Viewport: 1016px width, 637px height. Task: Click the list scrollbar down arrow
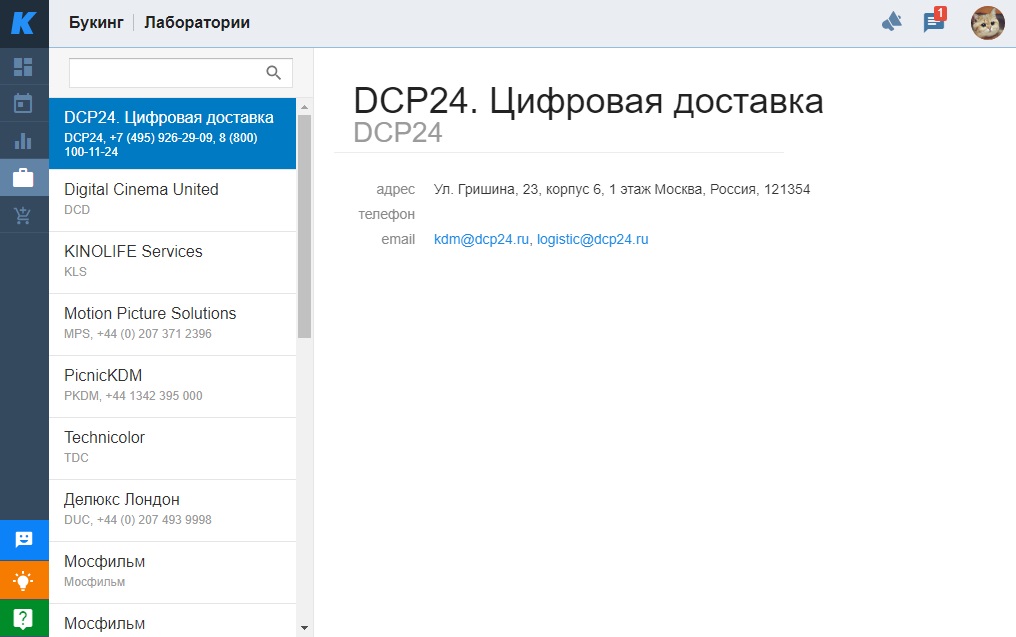coord(305,628)
